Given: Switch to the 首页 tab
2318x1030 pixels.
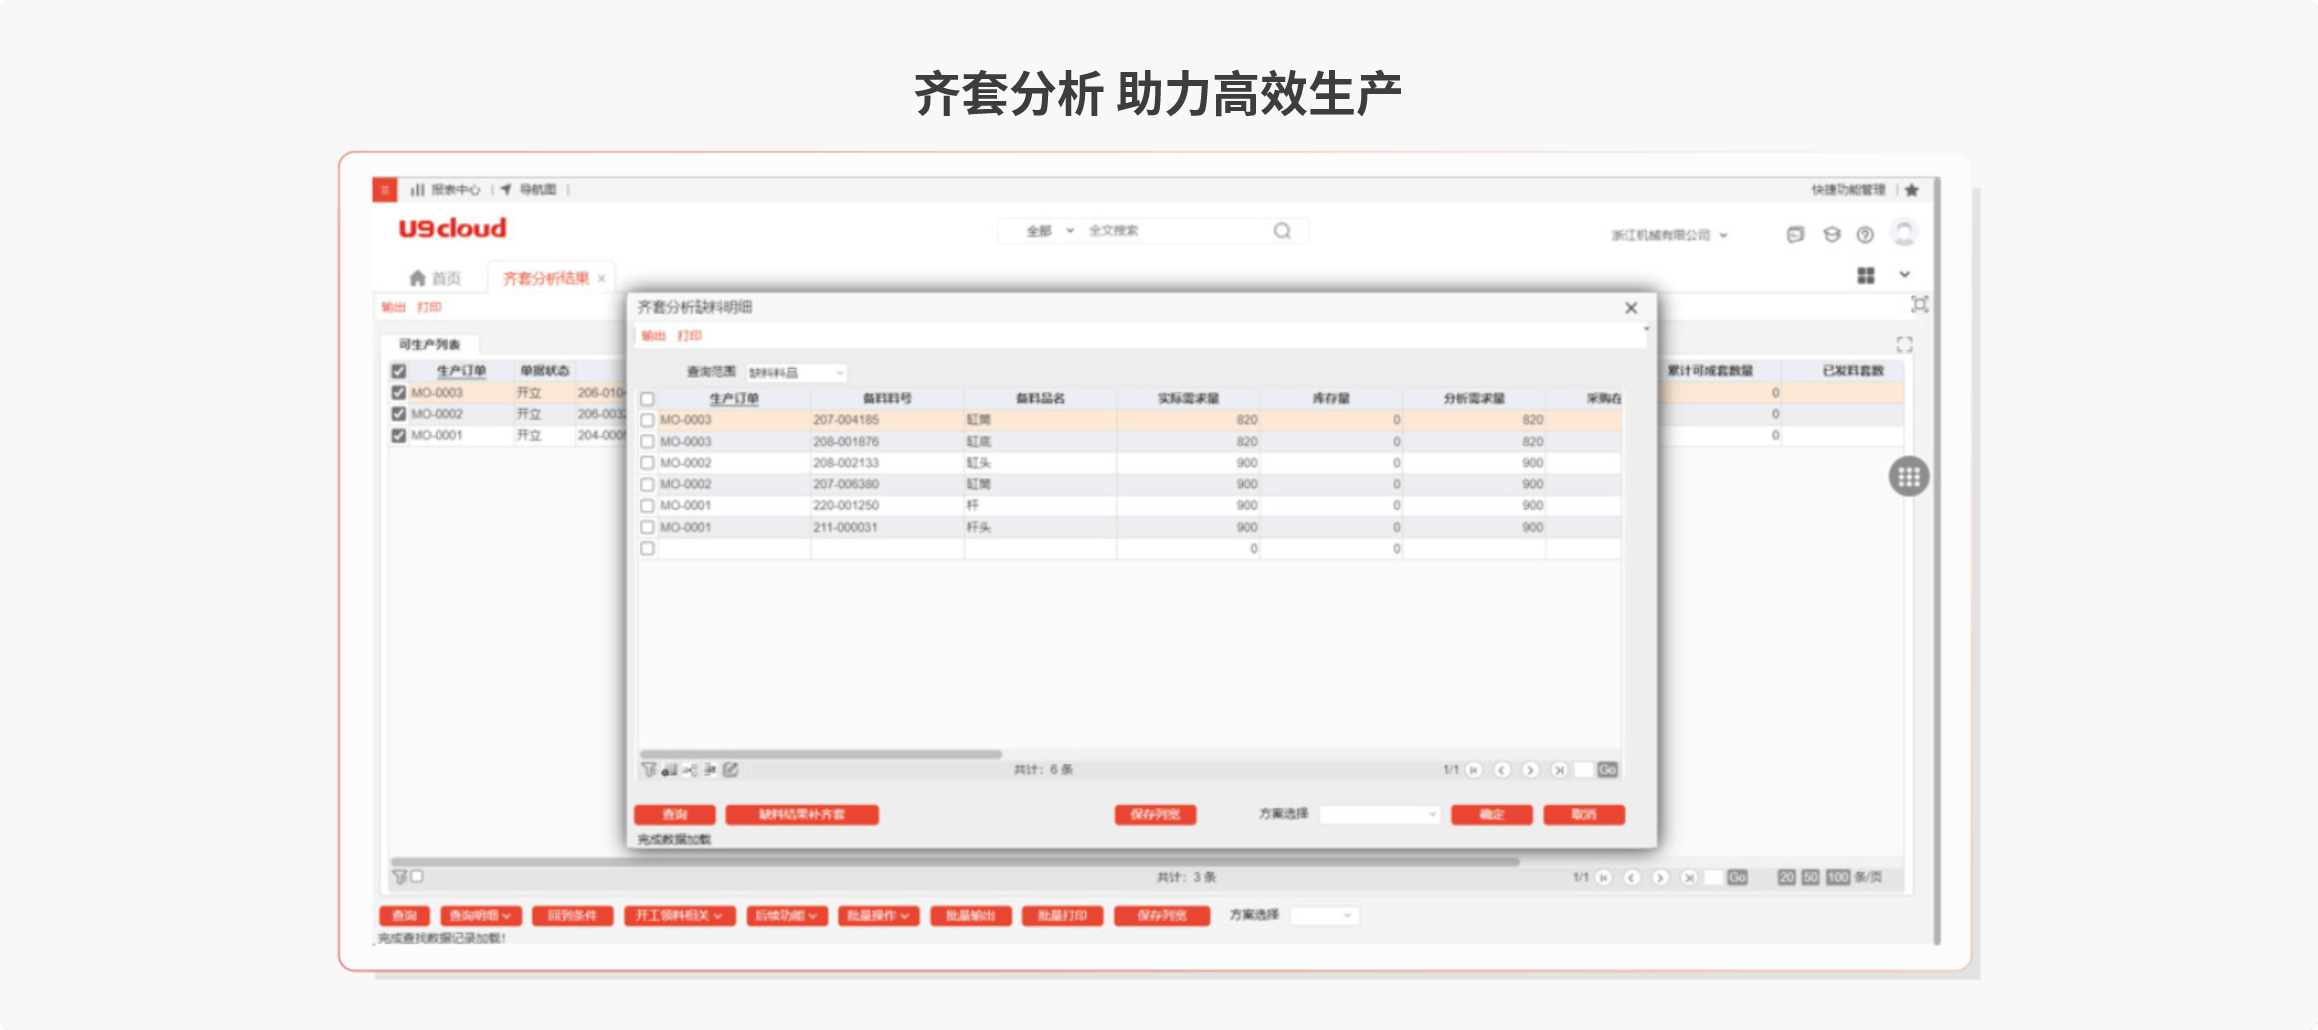Looking at the screenshot, I should click(x=435, y=278).
